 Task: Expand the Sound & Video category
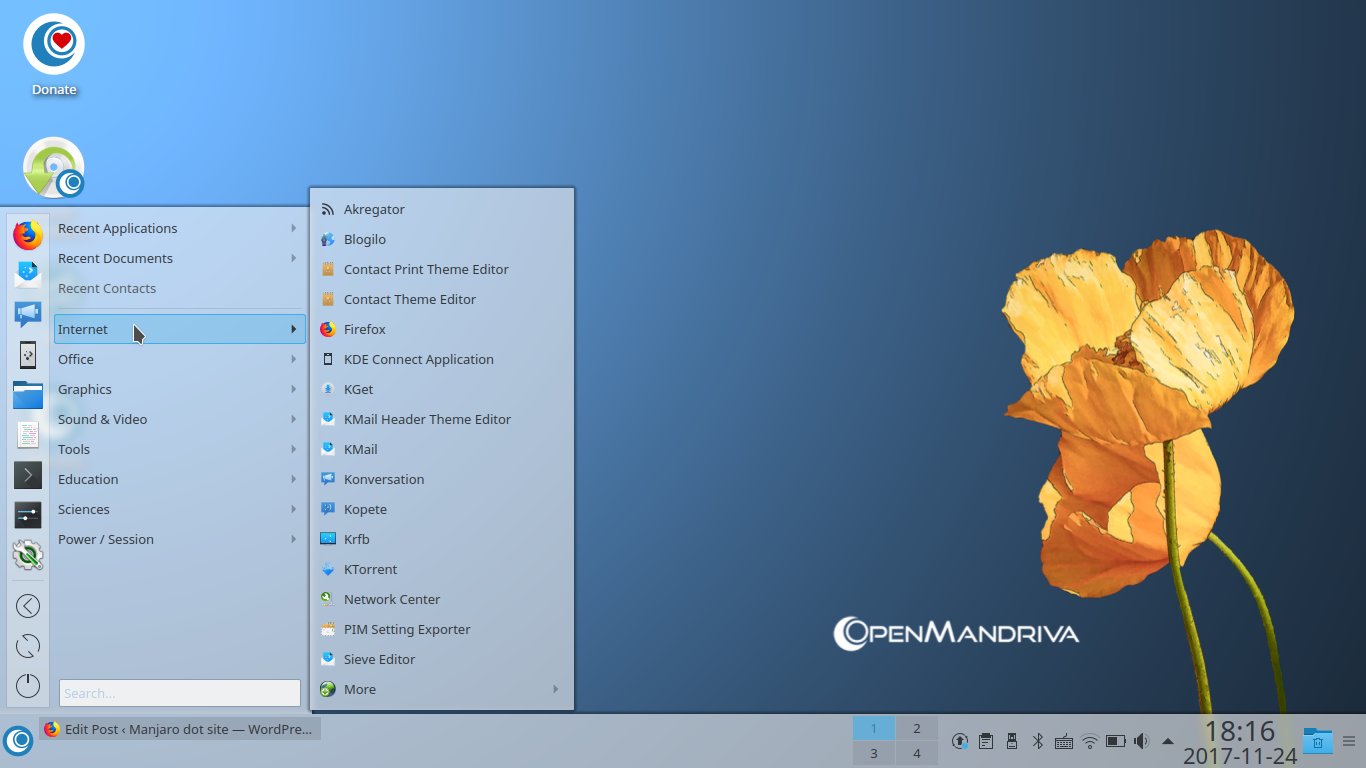tap(180, 419)
